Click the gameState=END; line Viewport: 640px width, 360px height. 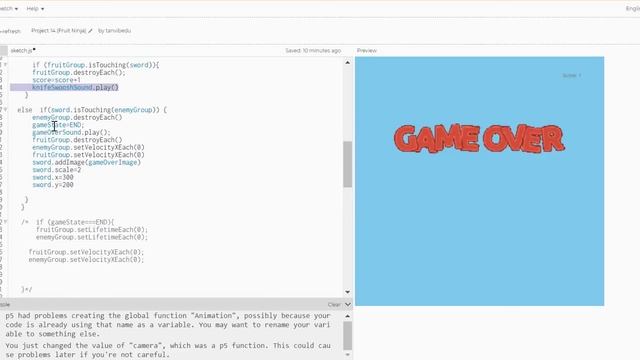click(x=58, y=125)
